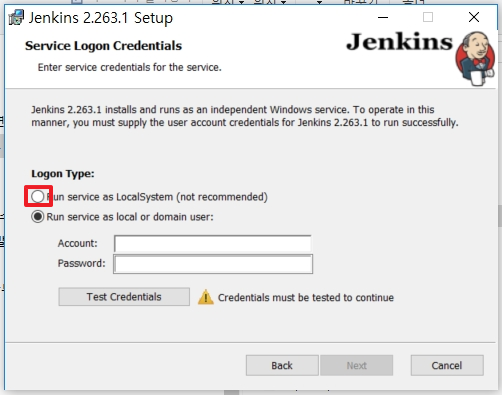Image resolution: width=502 pixels, height=395 pixels.
Task: Click 'Enter service credentials for the service.' text
Action: (x=130, y=67)
